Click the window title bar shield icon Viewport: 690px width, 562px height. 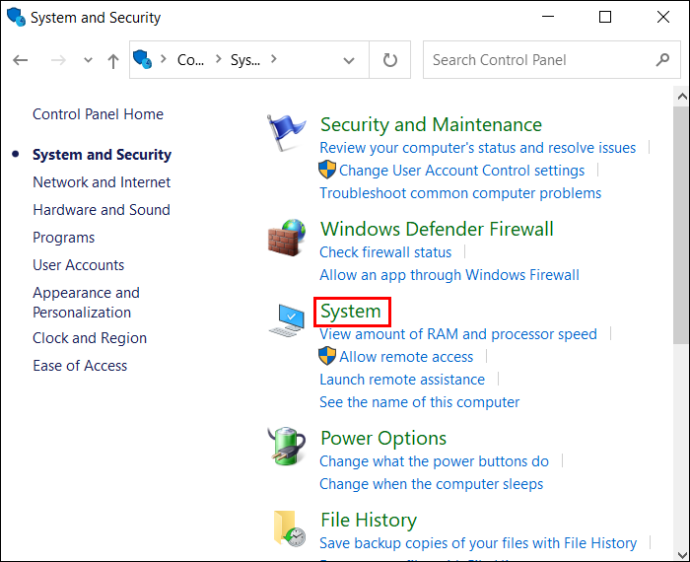(16, 17)
